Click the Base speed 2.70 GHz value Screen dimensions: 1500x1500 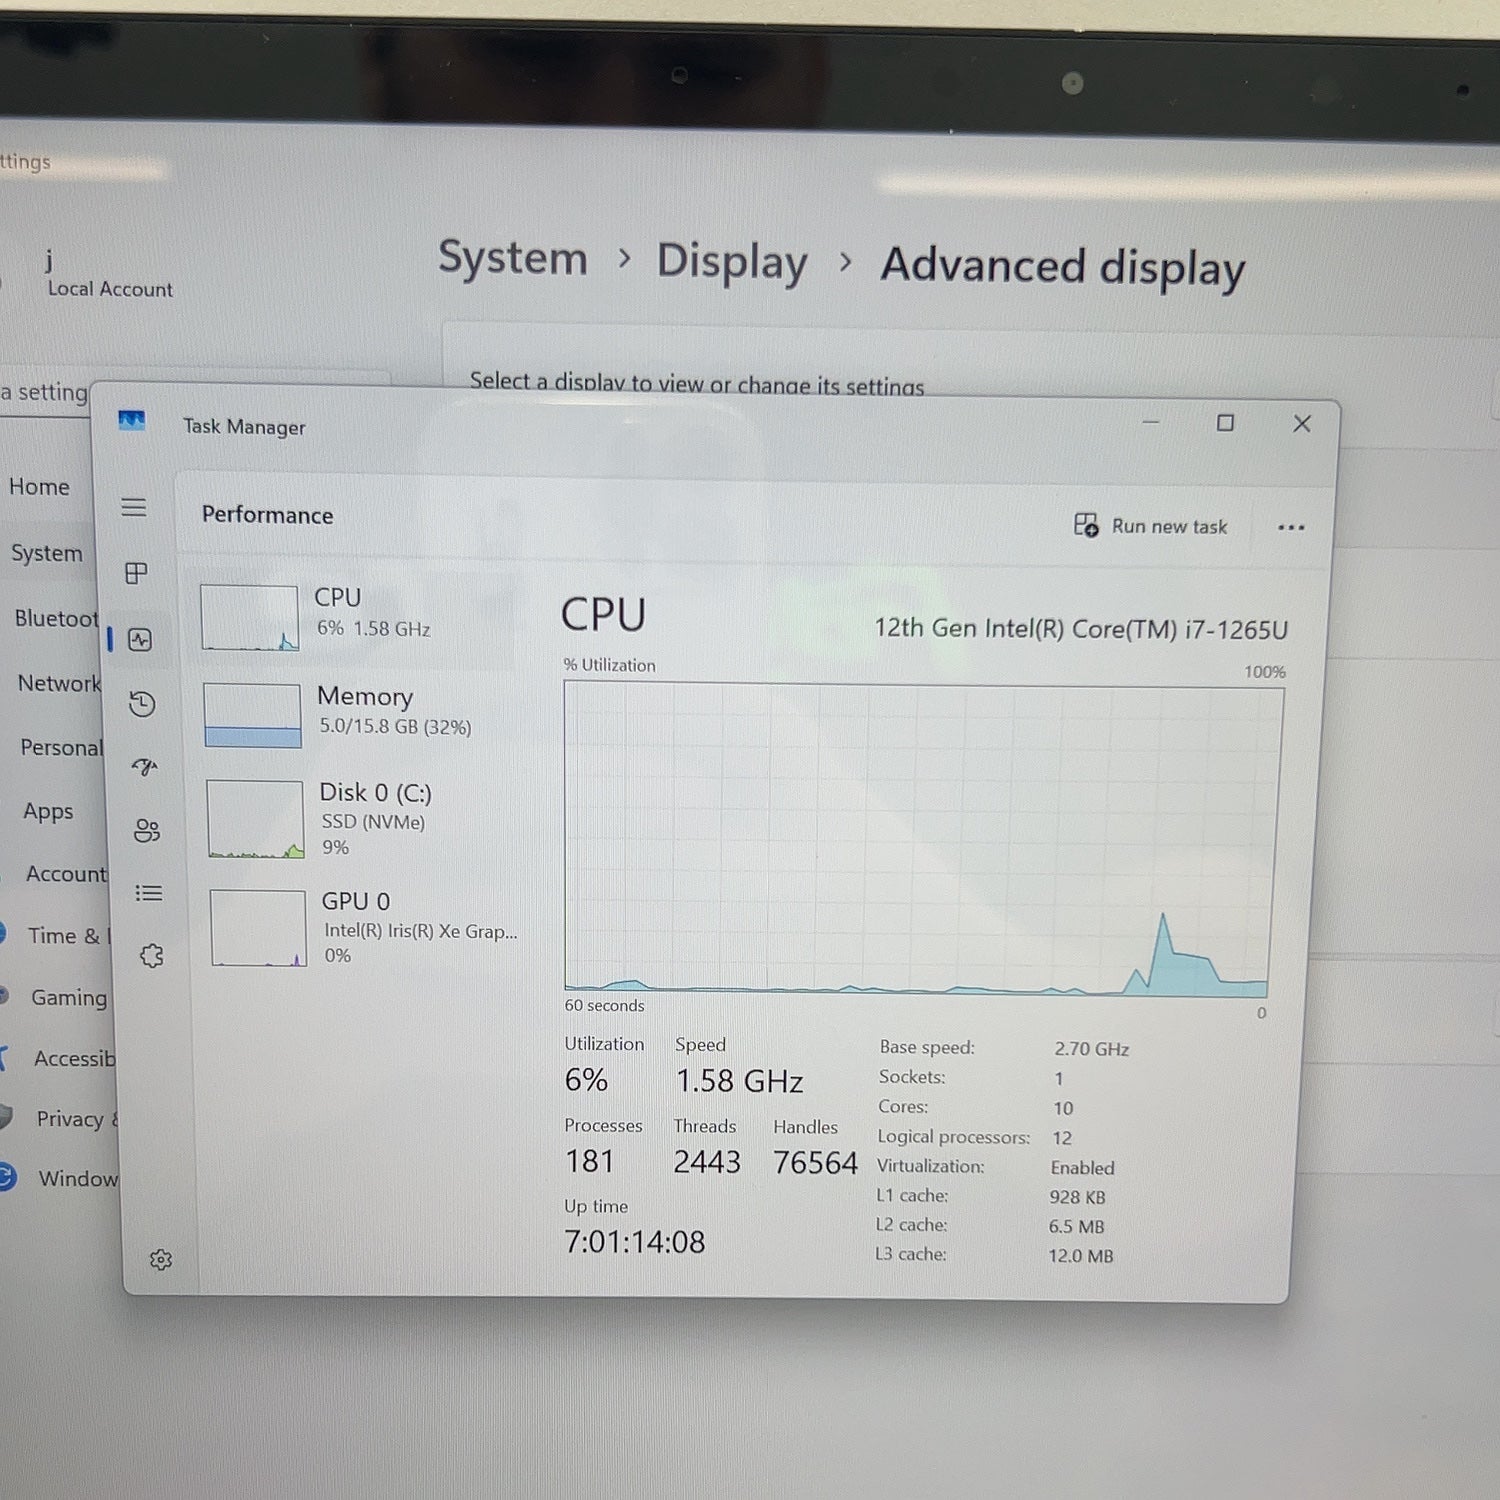(x=1091, y=1049)
